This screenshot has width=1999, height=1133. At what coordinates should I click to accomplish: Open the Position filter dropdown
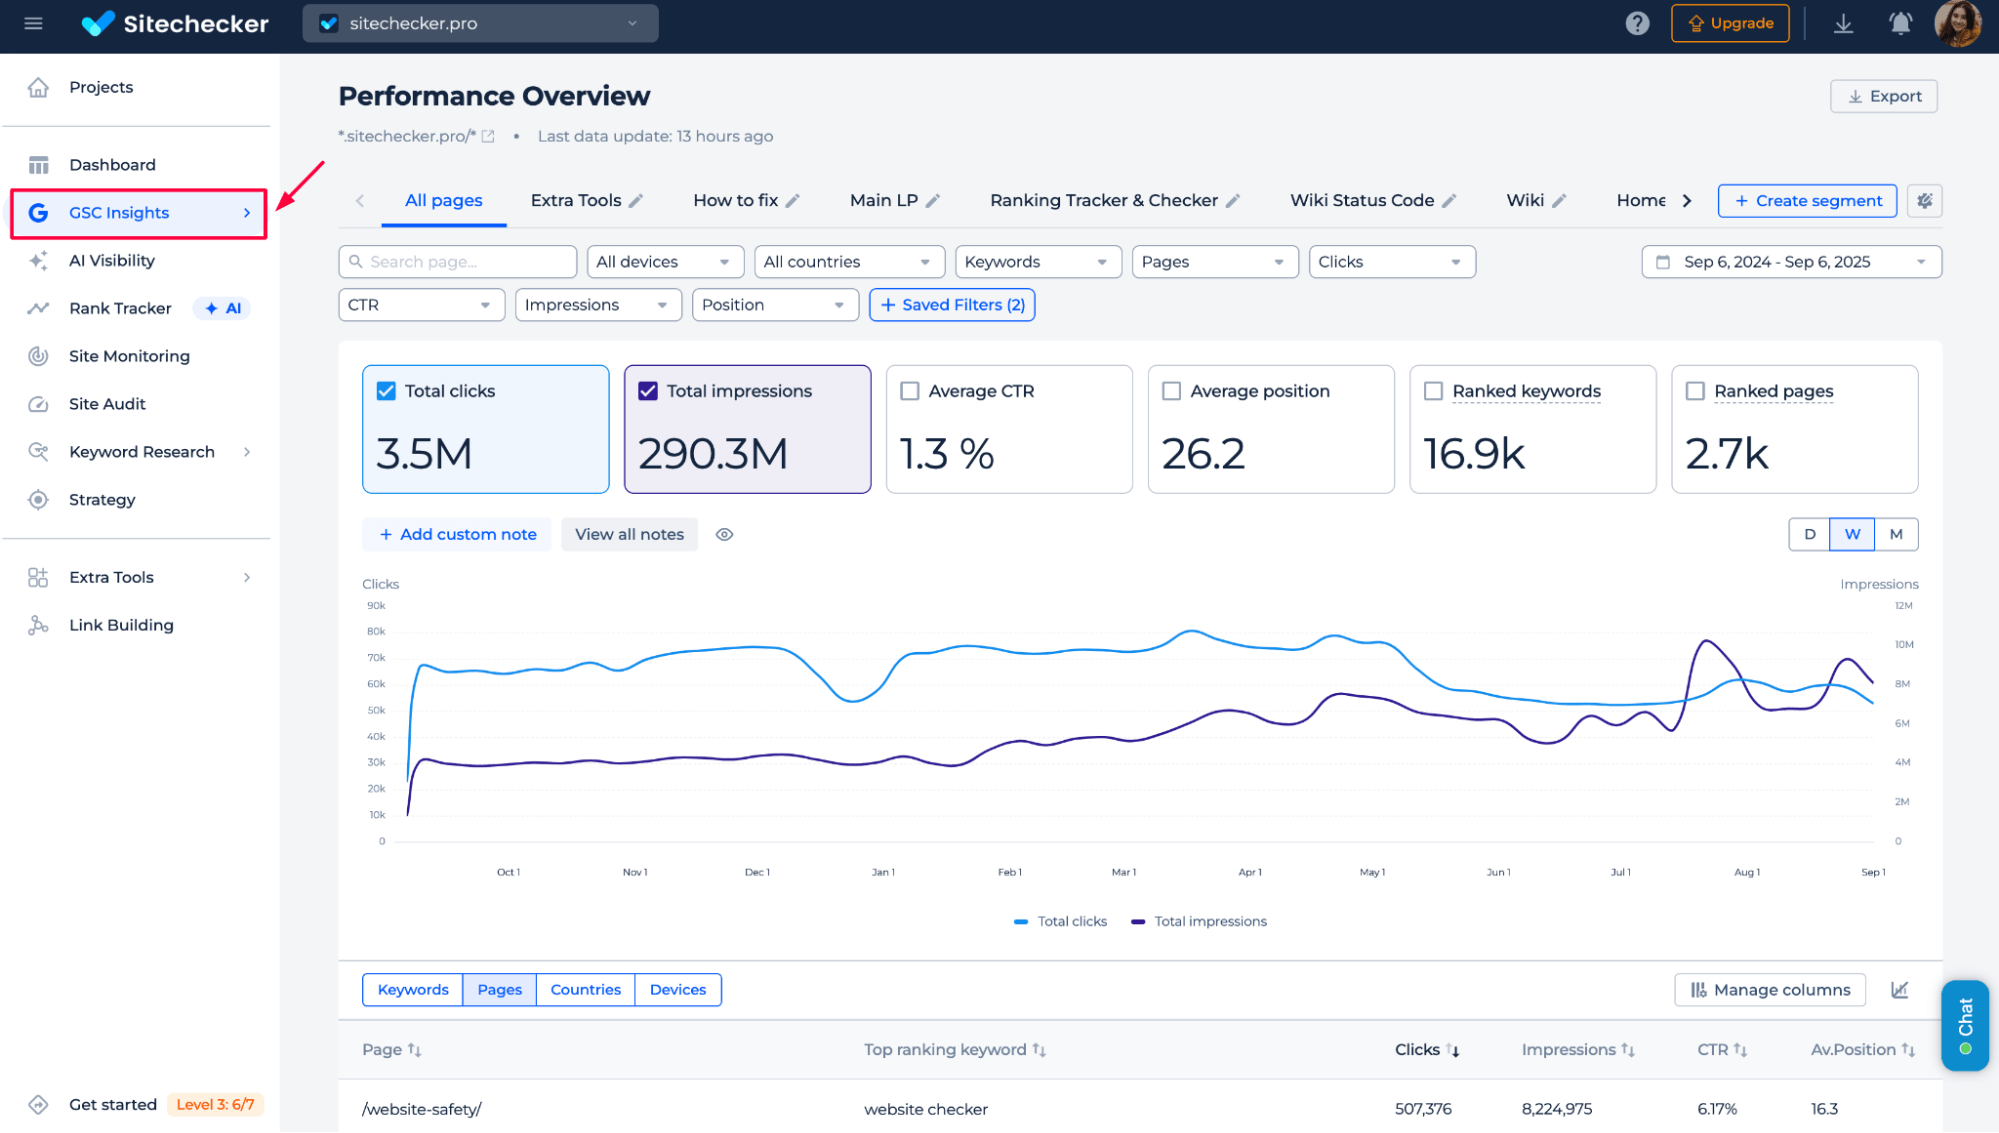click(x=775, y=305)
